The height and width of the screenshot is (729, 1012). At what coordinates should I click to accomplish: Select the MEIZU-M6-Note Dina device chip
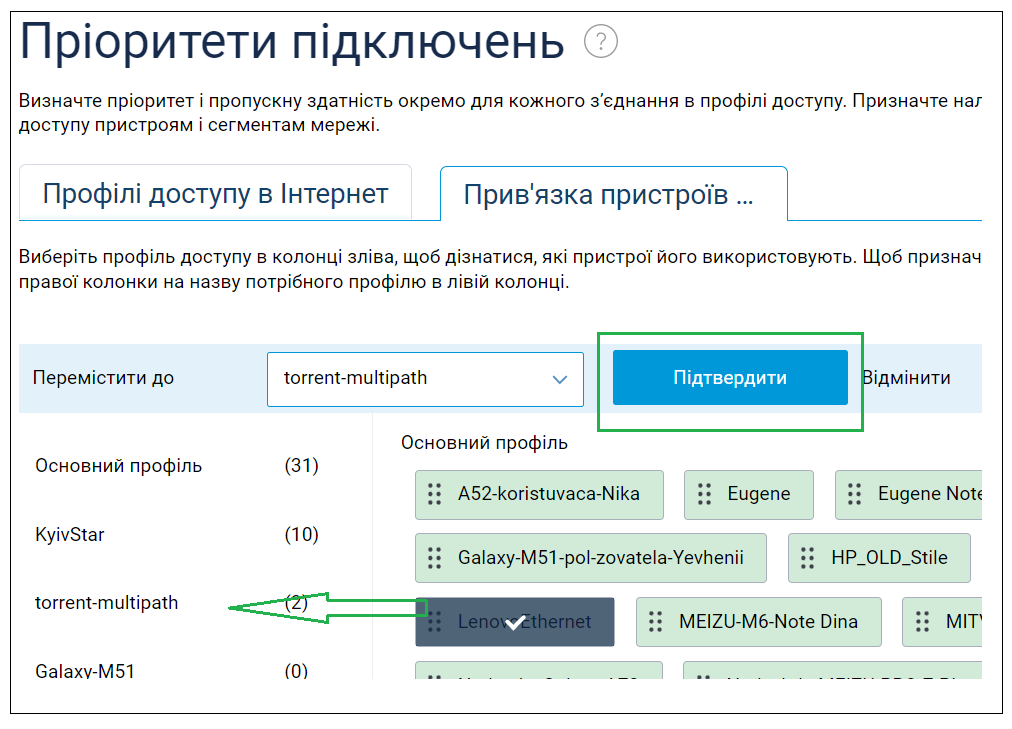pos(759,622)
